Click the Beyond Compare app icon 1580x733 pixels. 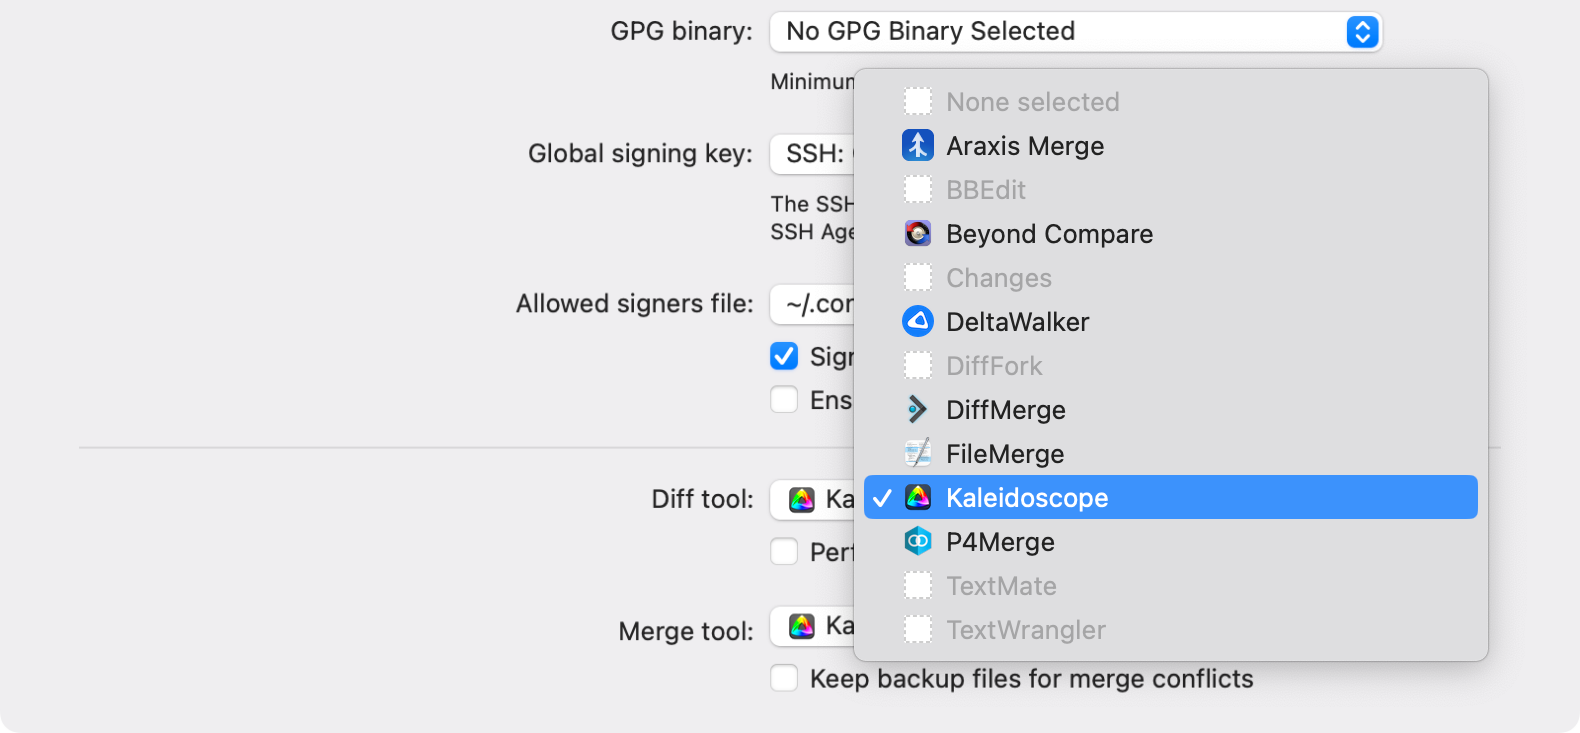916,232
